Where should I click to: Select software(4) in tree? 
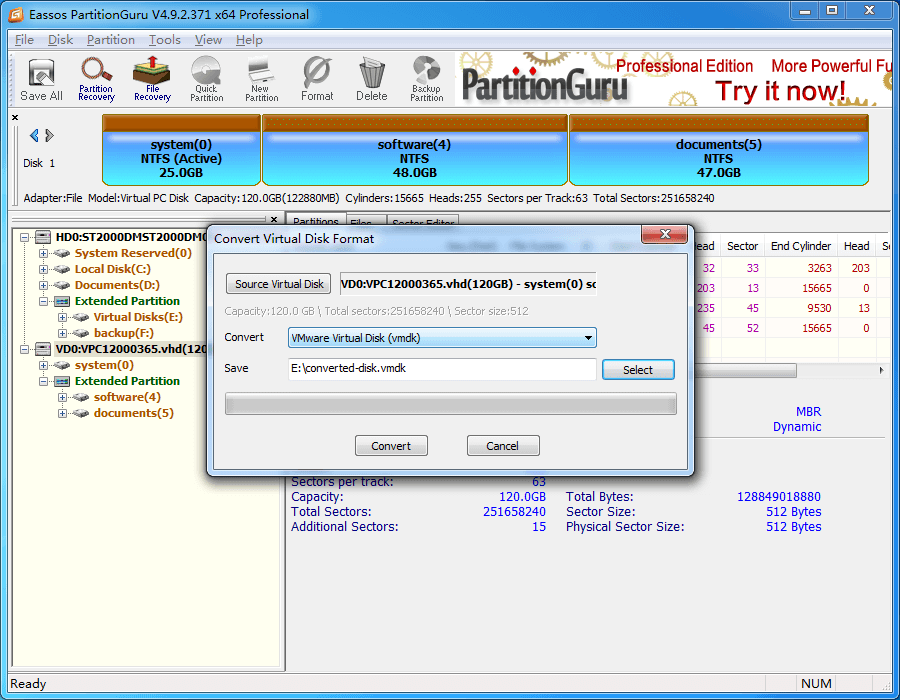coord(127,397)
